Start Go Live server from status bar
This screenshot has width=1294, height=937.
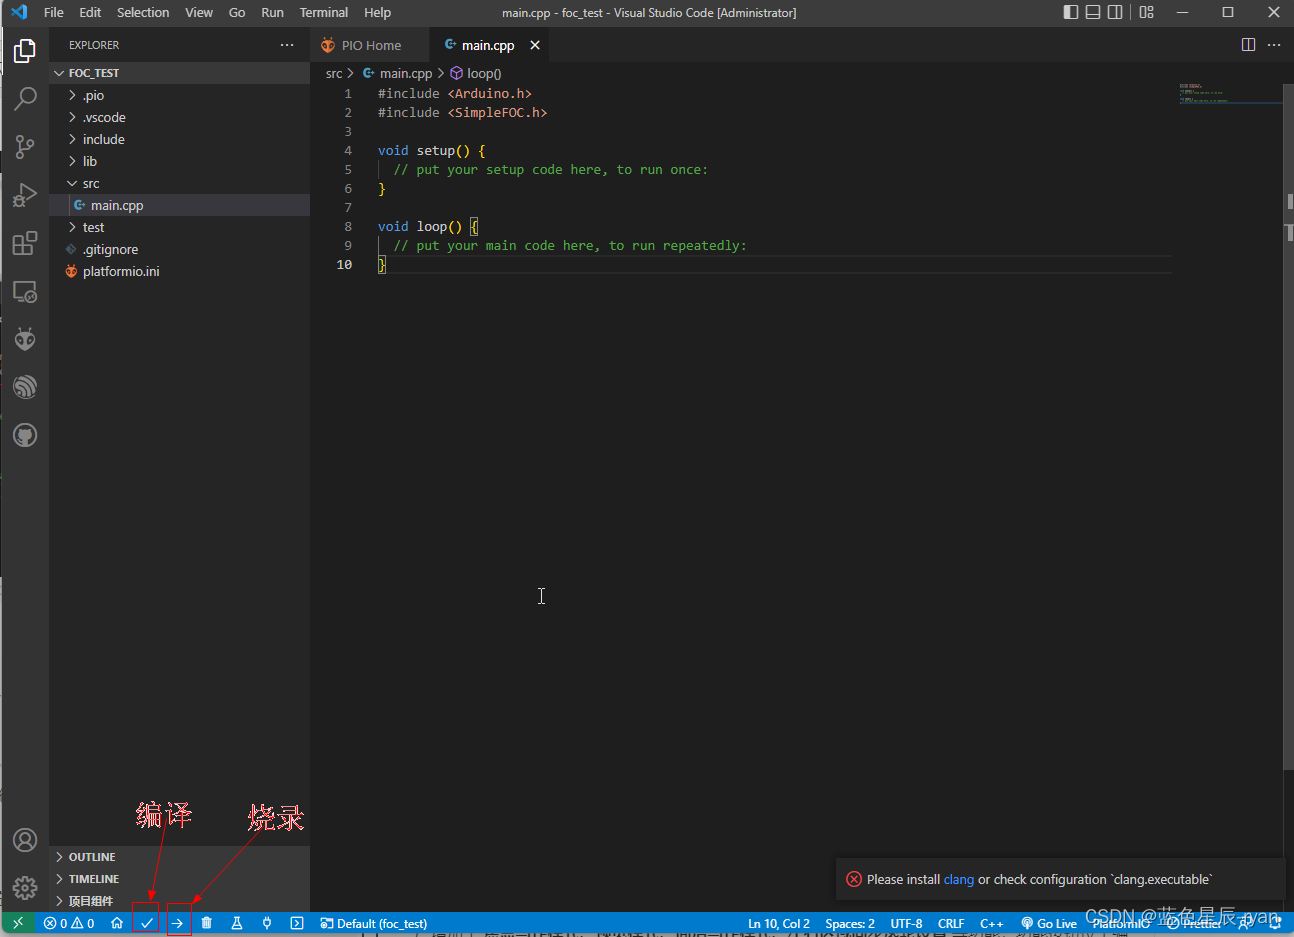click(1048, 922)
